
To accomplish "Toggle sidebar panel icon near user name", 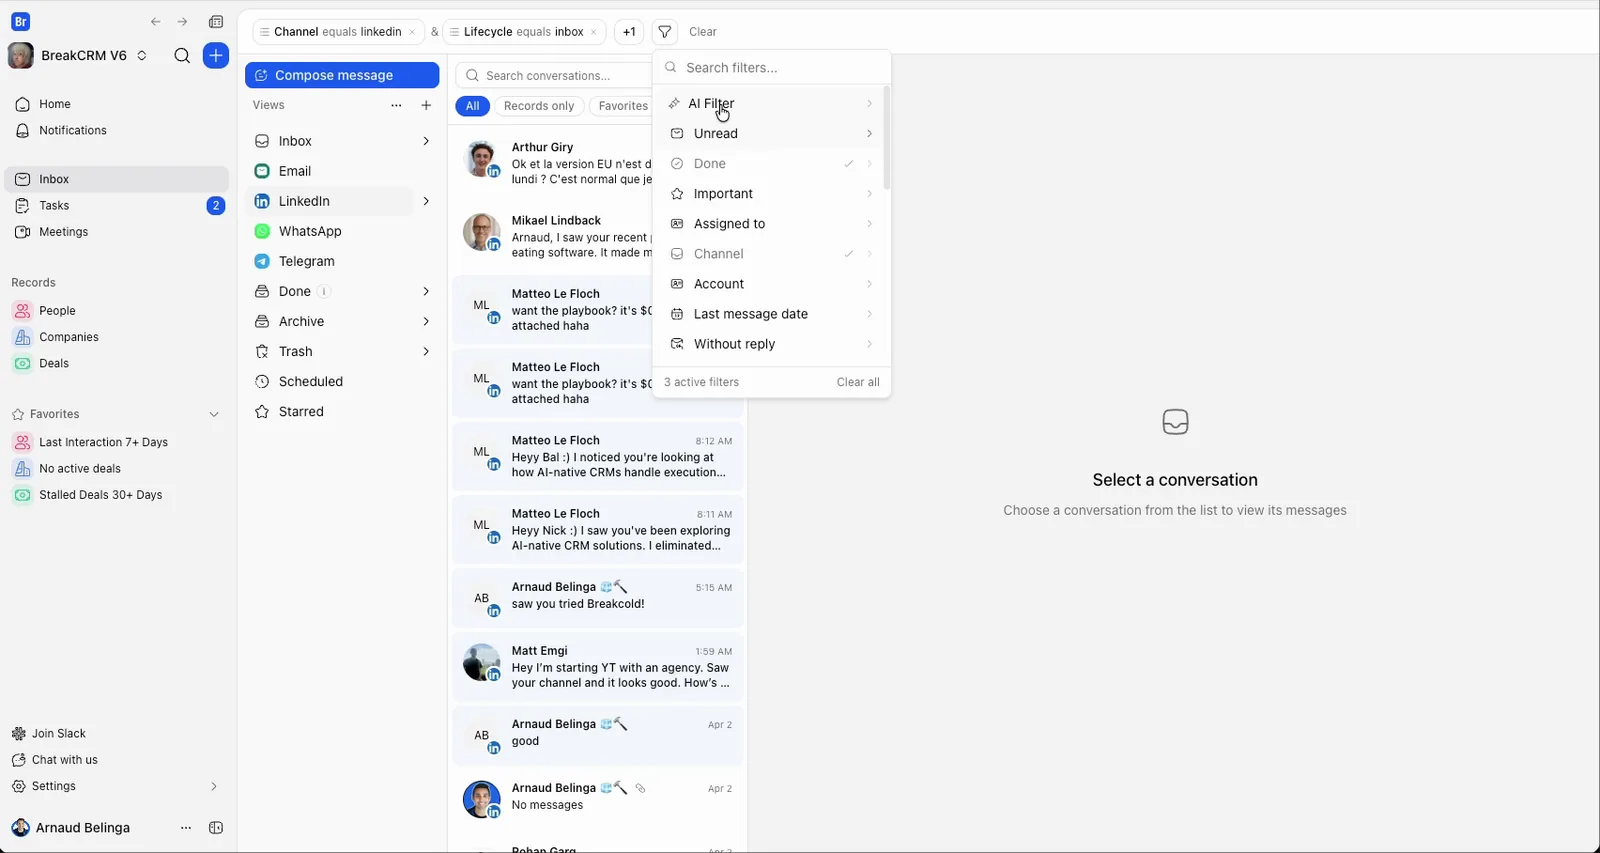I will point(216,828).
